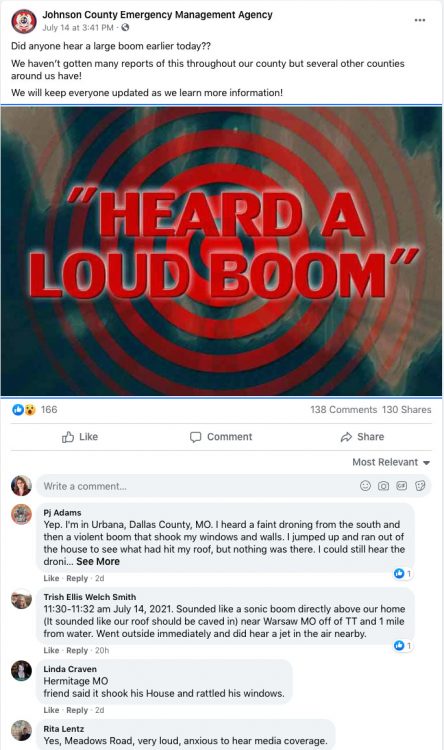The height and width of the screenshot is (750, 444).
Task: Open the post options three-dot menu
Action: click(420, 20)
